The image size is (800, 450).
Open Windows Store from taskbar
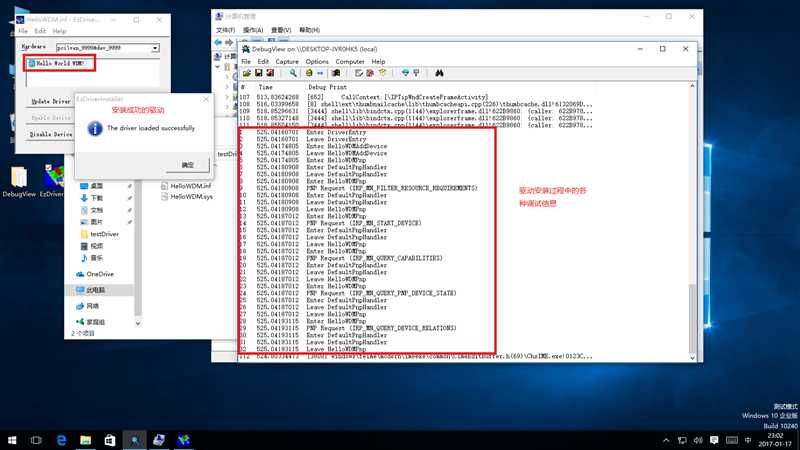tap(110, 440)
